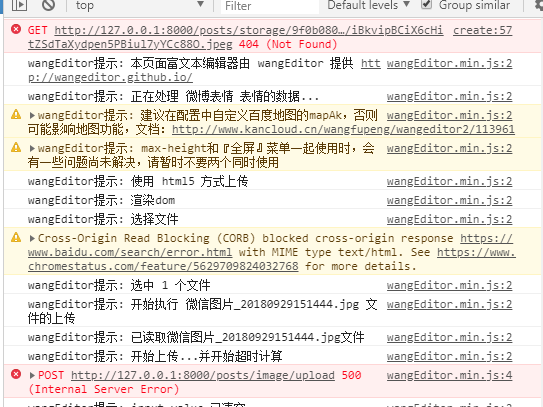The height and width of the screenshot is (407, 543).
Task: Open the create:57 source link
Action: tap(482, 30)
